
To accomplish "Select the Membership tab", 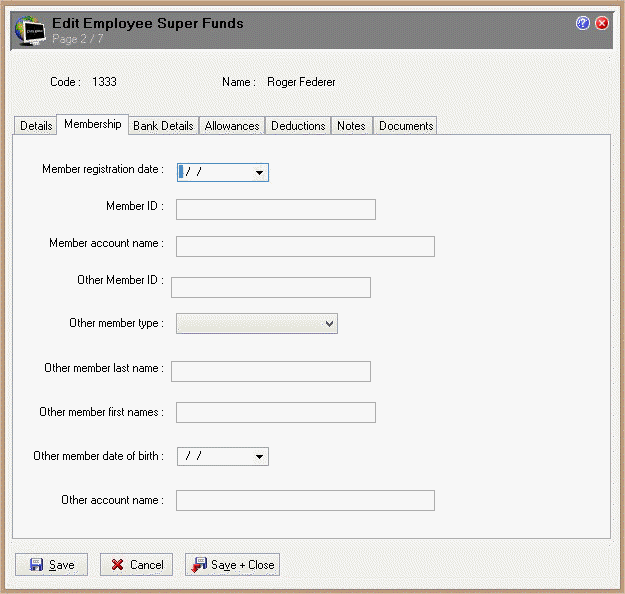I will click(x=92, y=124).
